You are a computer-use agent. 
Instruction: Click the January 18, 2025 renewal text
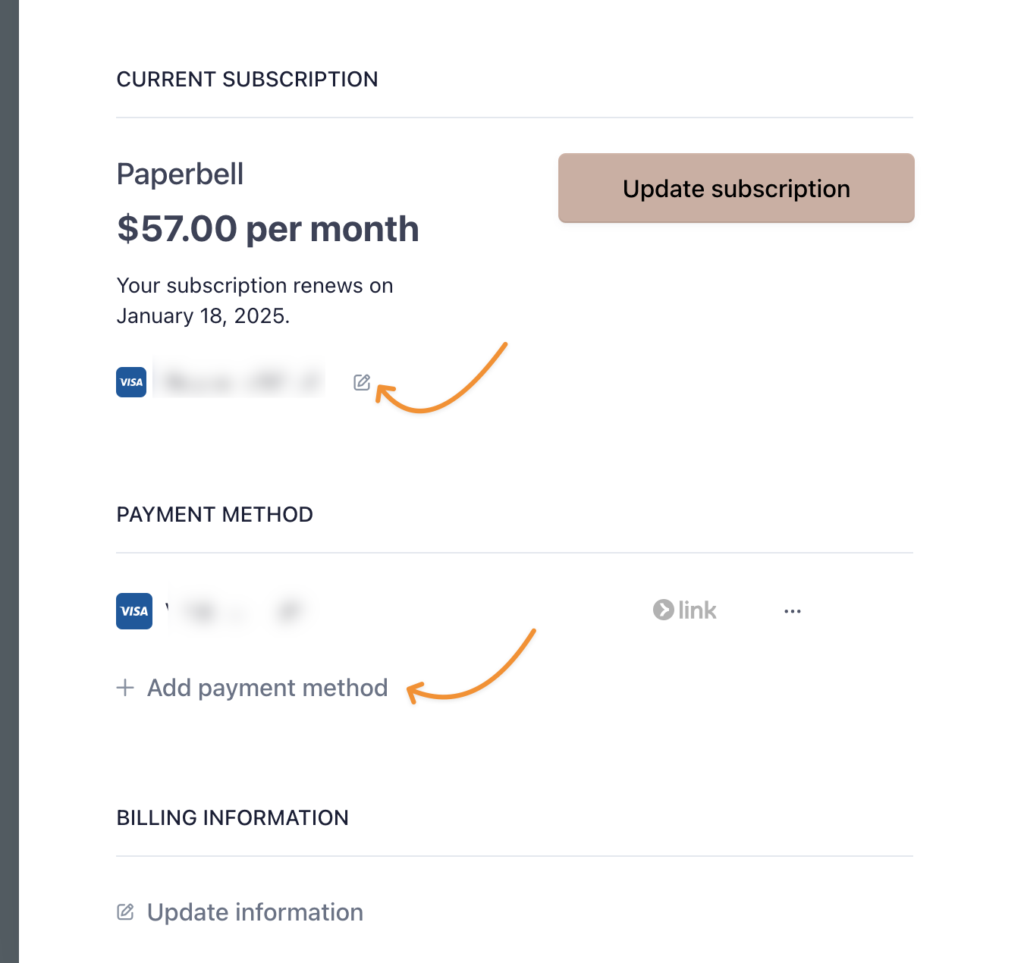(x=202, y=316)
